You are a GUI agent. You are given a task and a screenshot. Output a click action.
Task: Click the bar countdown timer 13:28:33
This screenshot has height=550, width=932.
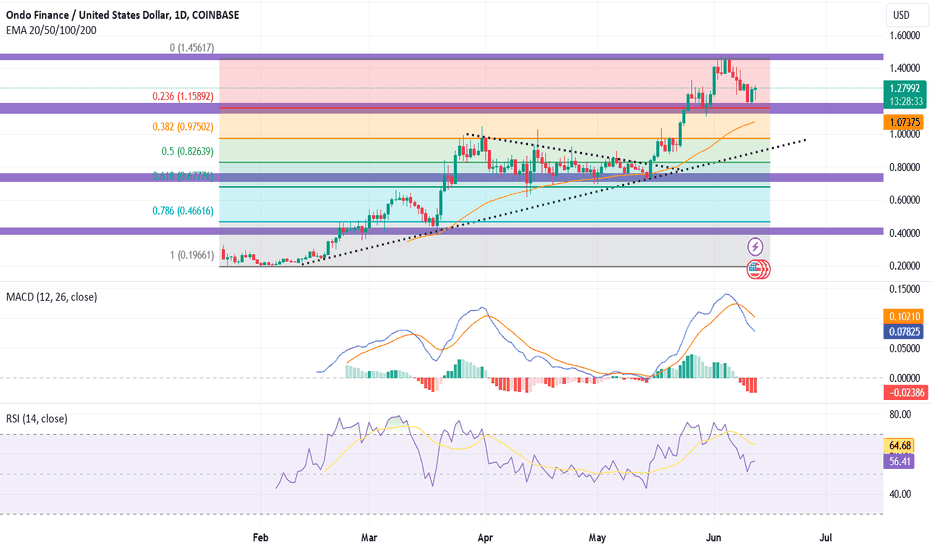tap(905, 102)
